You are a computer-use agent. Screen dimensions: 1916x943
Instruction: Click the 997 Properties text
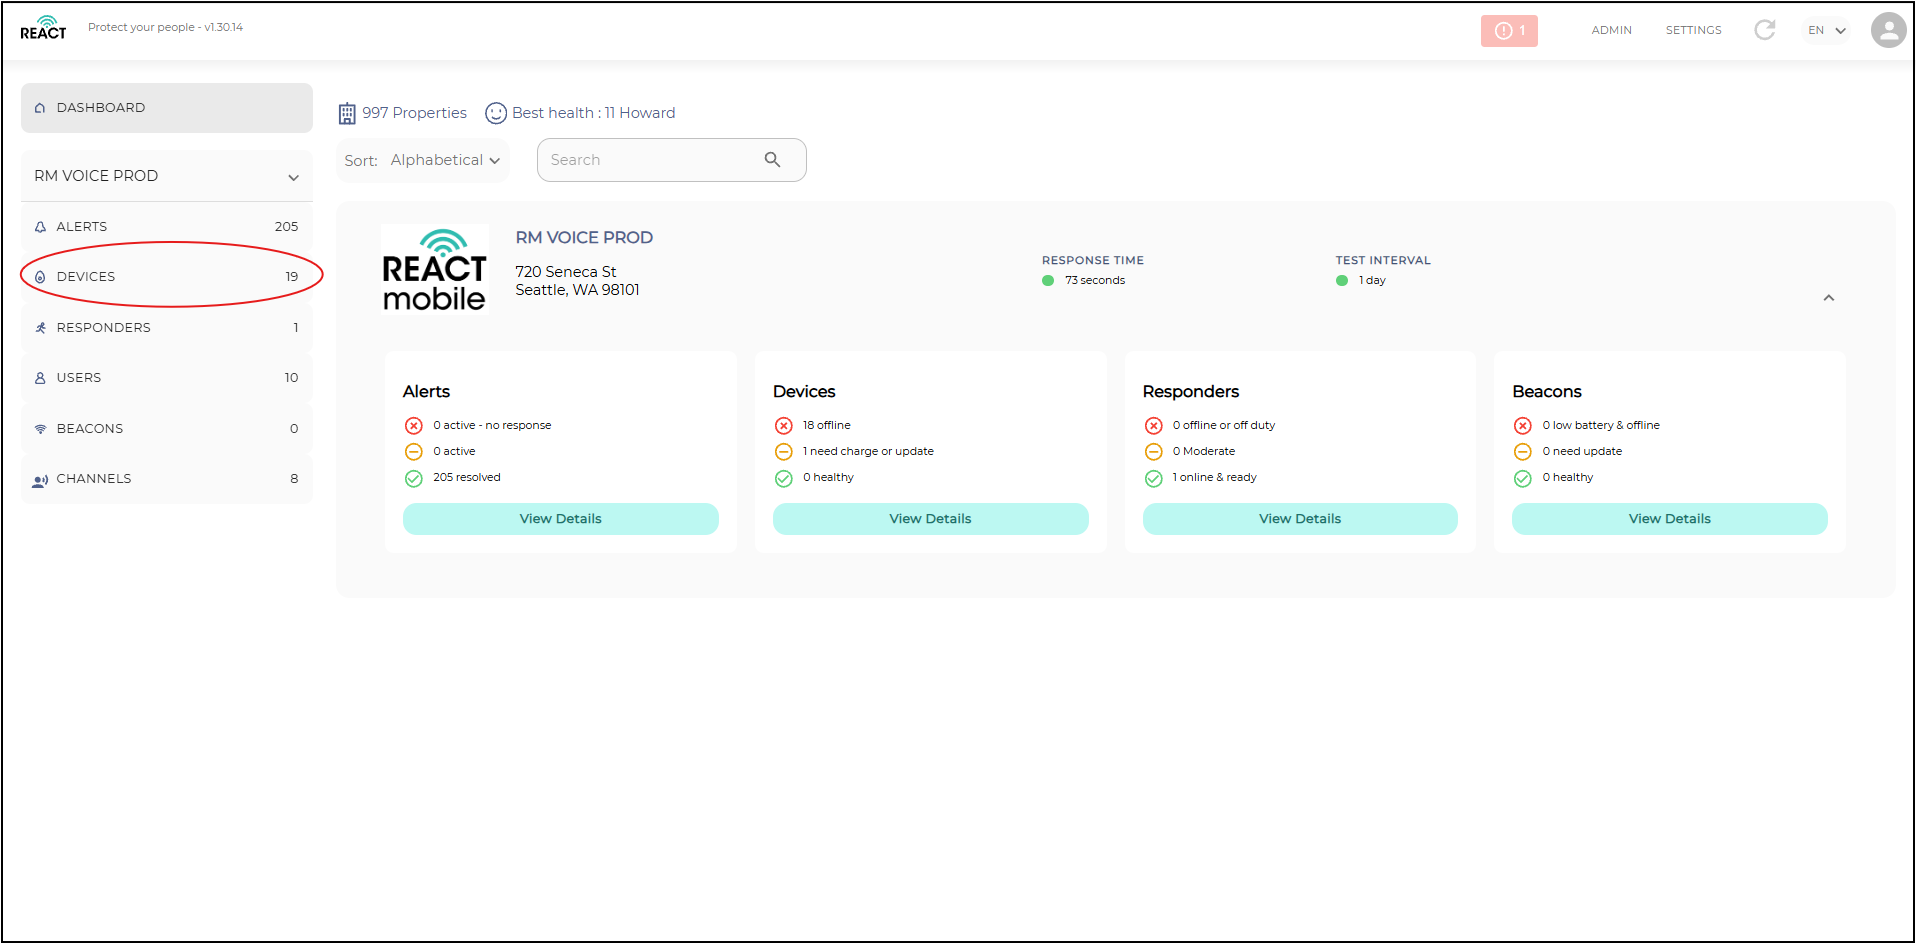(414, 113)
